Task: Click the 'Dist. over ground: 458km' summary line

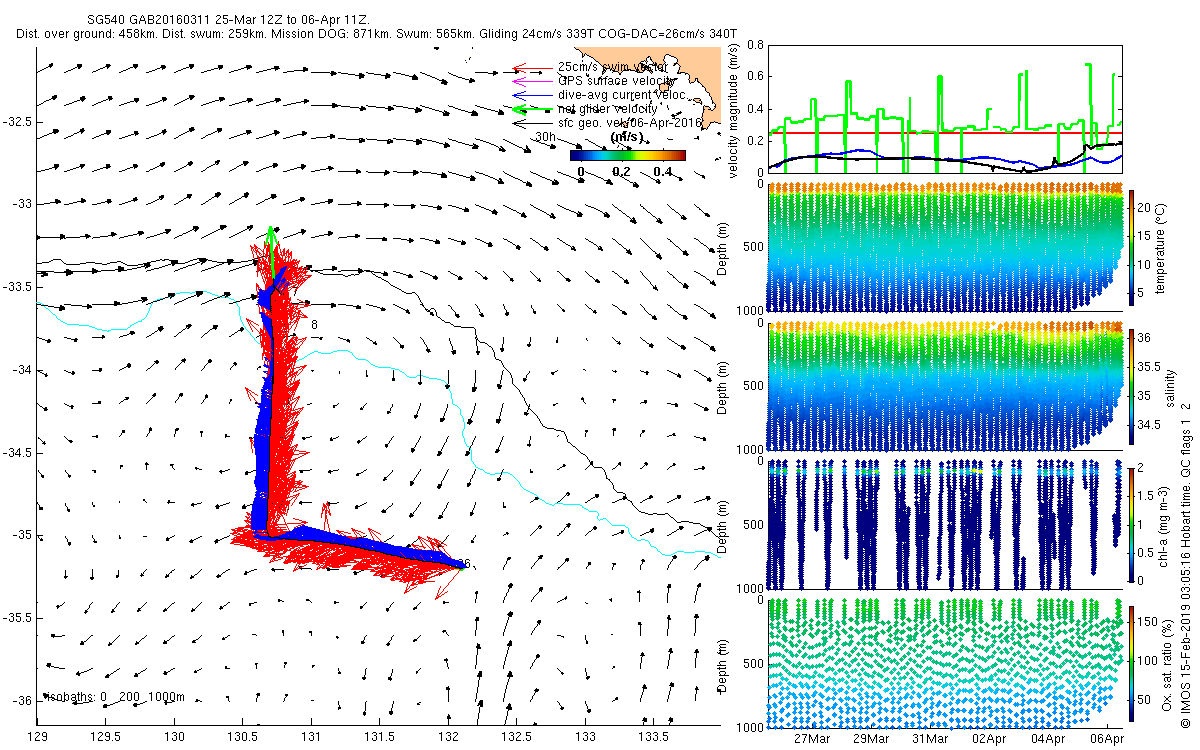Action: [x=377, y=34]
